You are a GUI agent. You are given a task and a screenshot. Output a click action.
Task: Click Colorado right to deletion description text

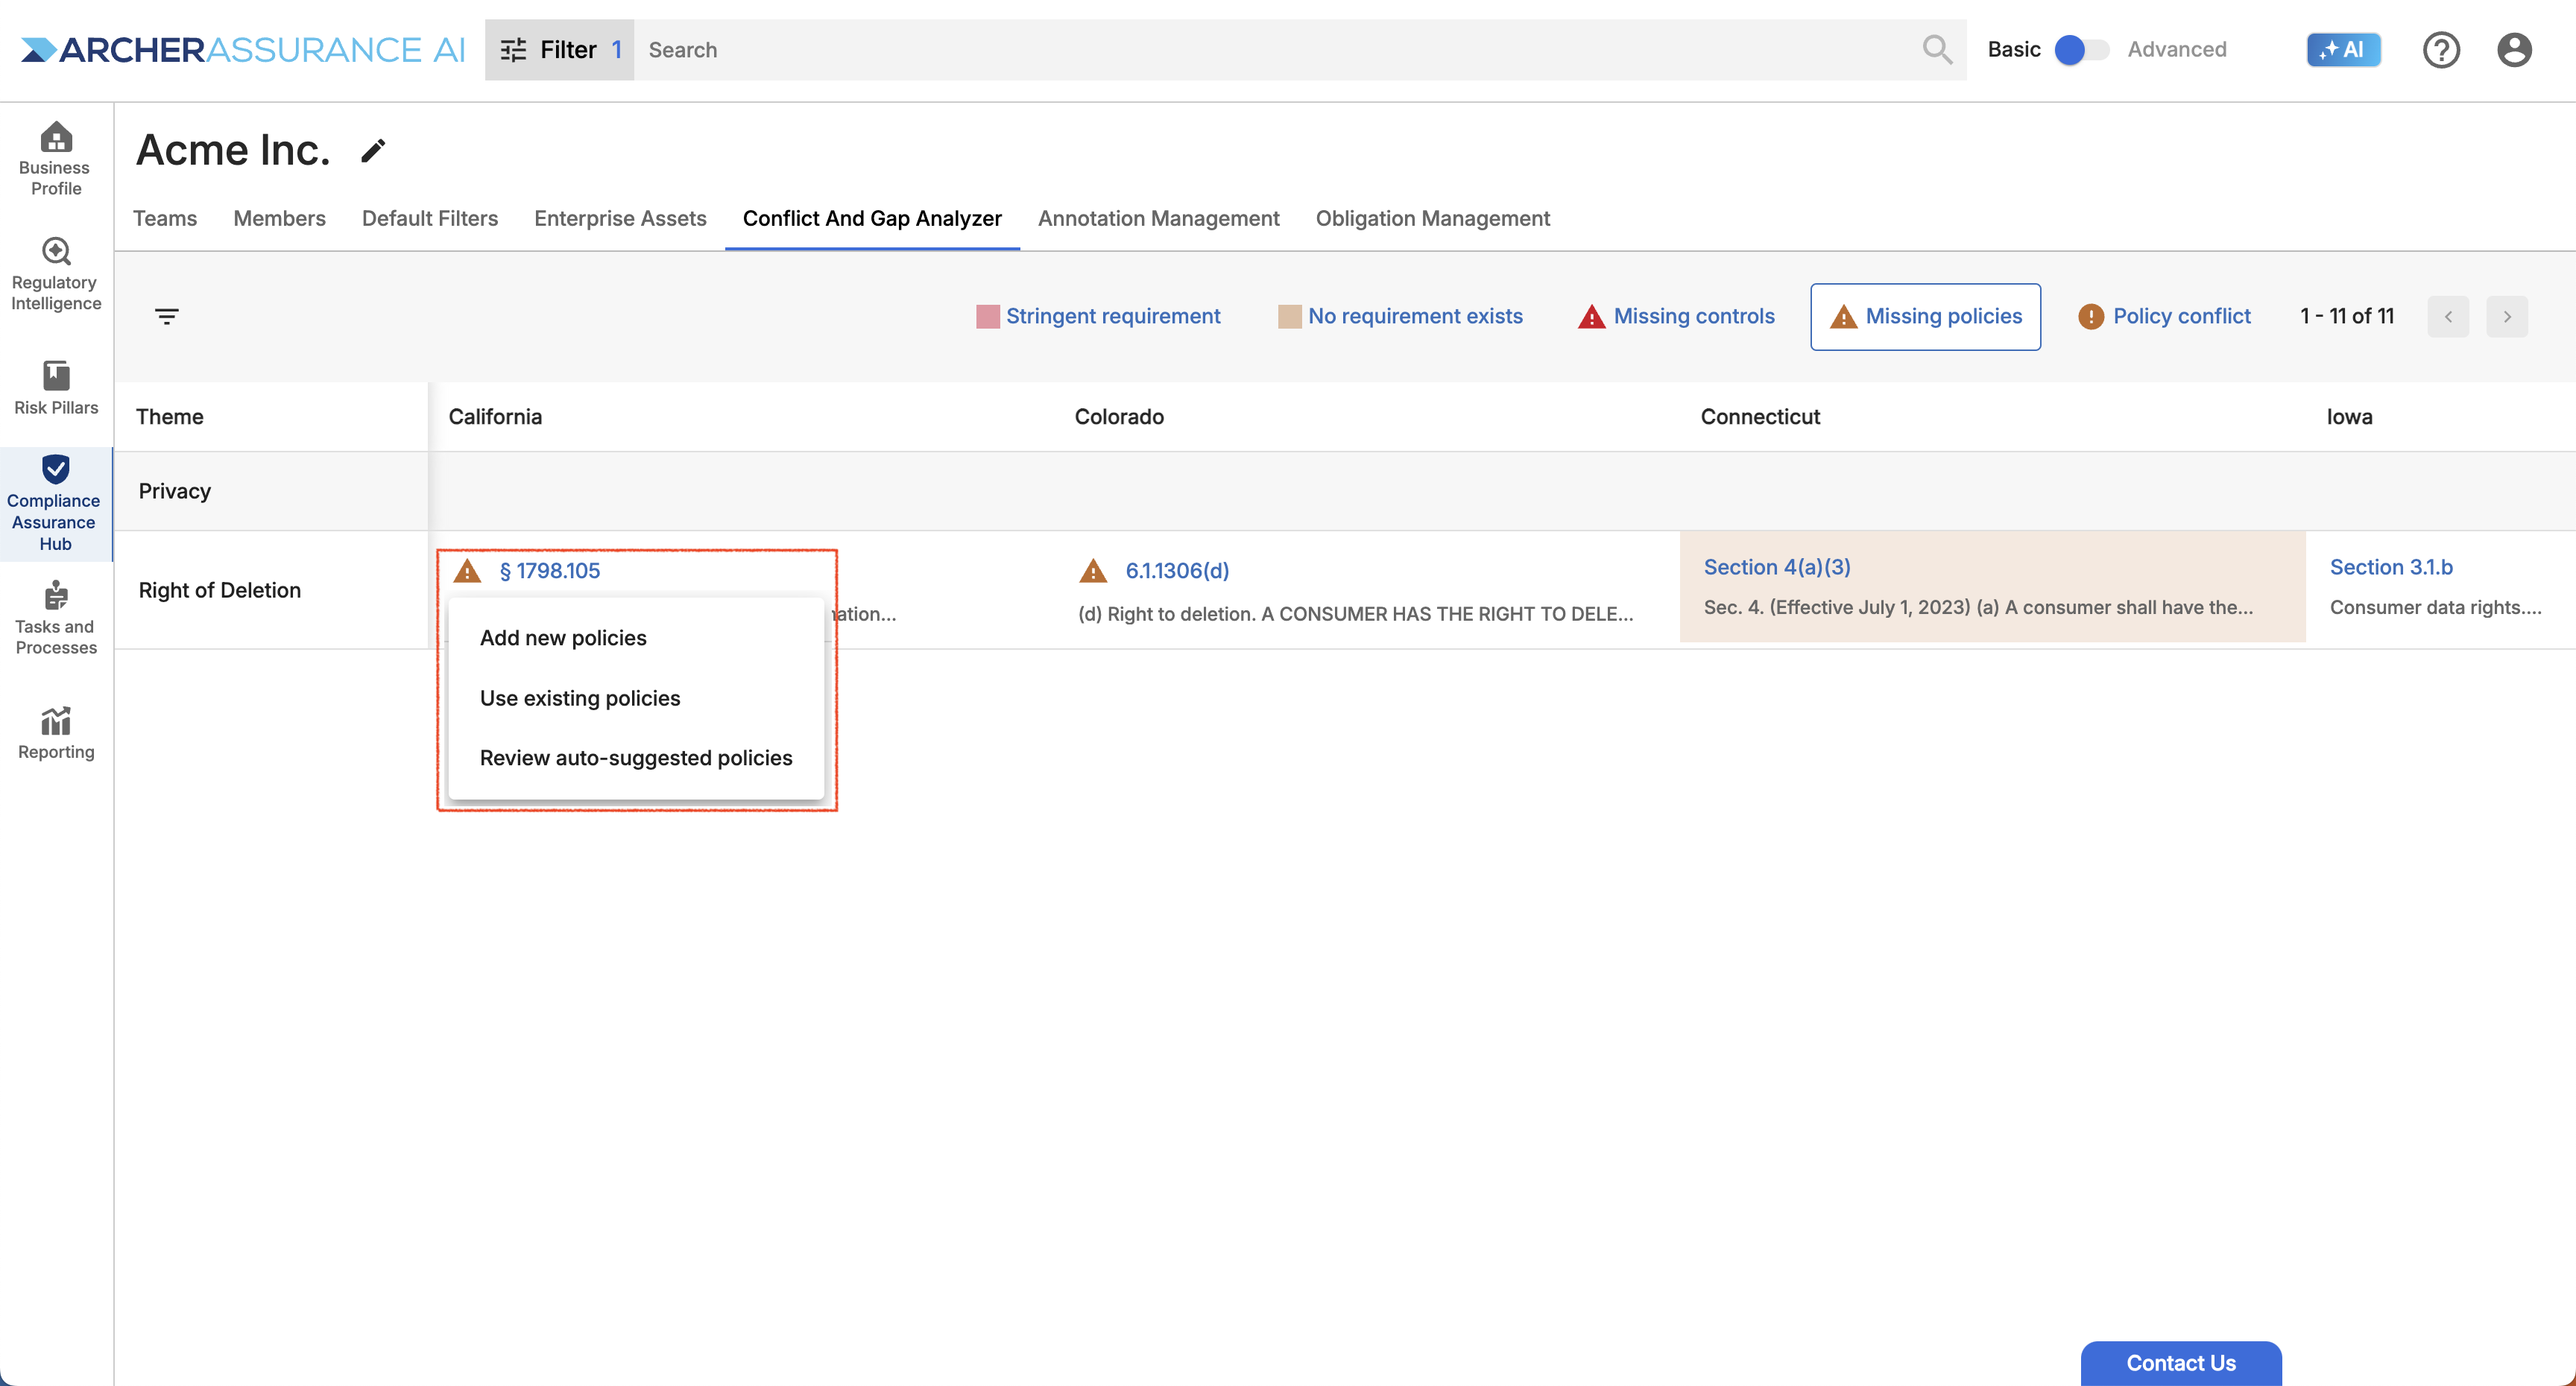point(1355,614)
